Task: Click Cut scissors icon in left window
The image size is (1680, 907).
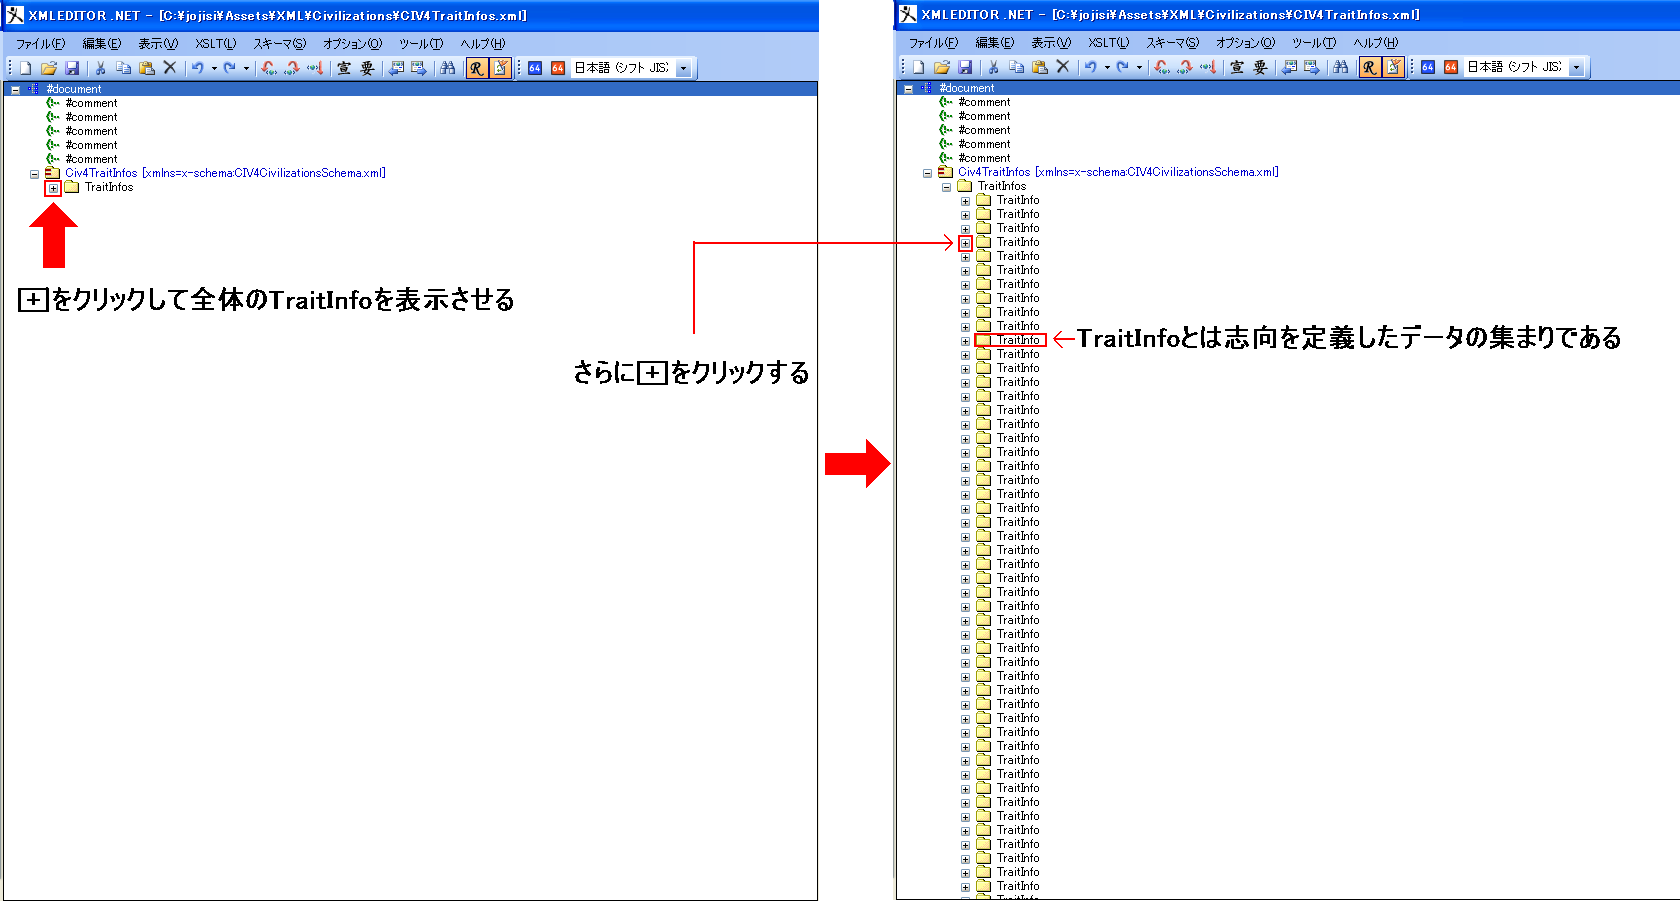Action: coord(100,68)
